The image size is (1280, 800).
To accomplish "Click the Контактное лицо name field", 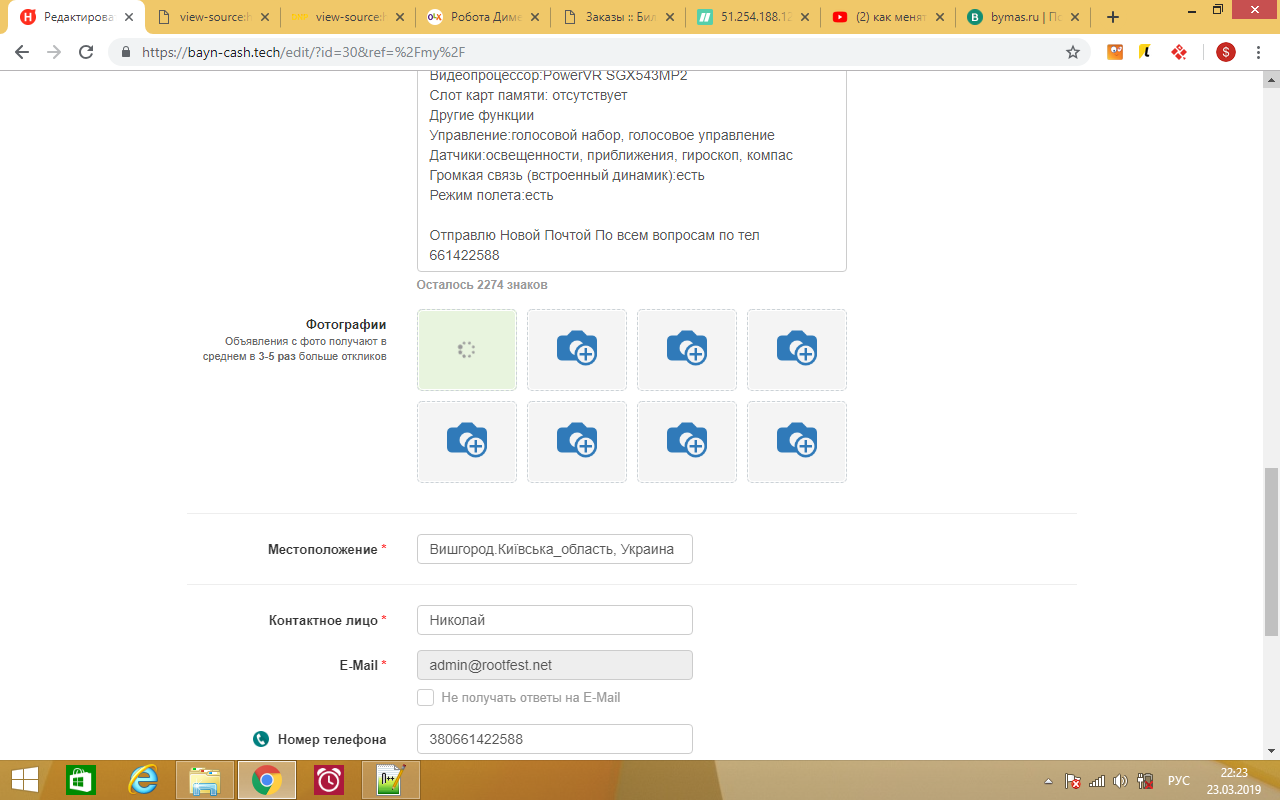I will 554,620.
